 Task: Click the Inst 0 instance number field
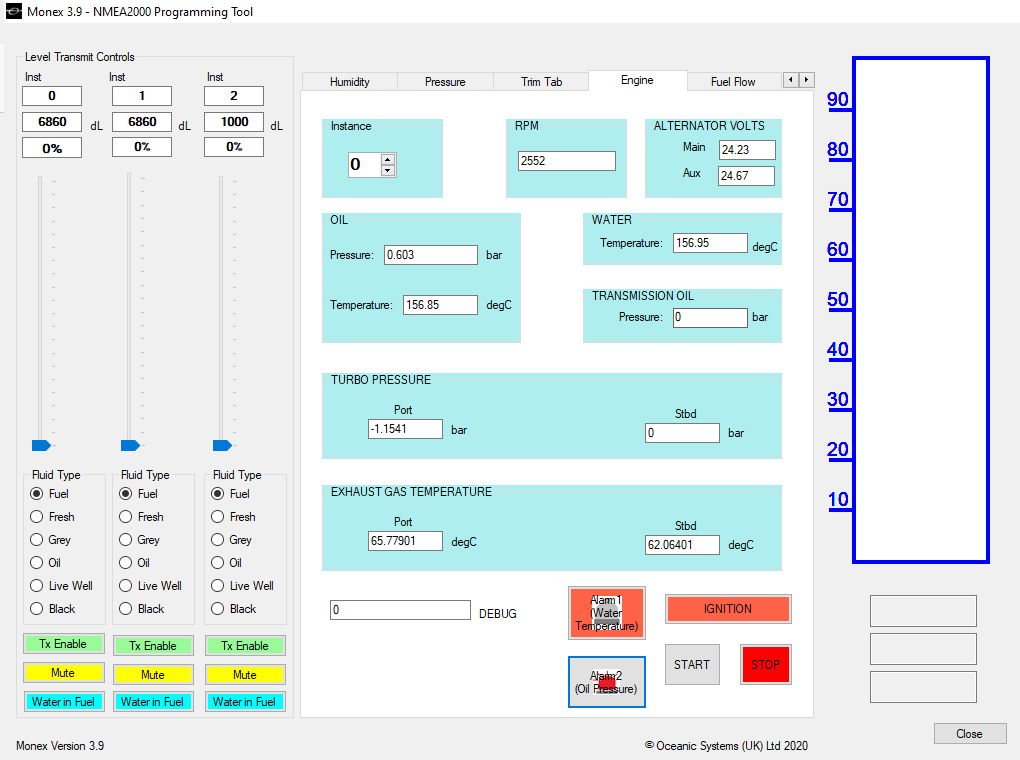pos(52,96)
